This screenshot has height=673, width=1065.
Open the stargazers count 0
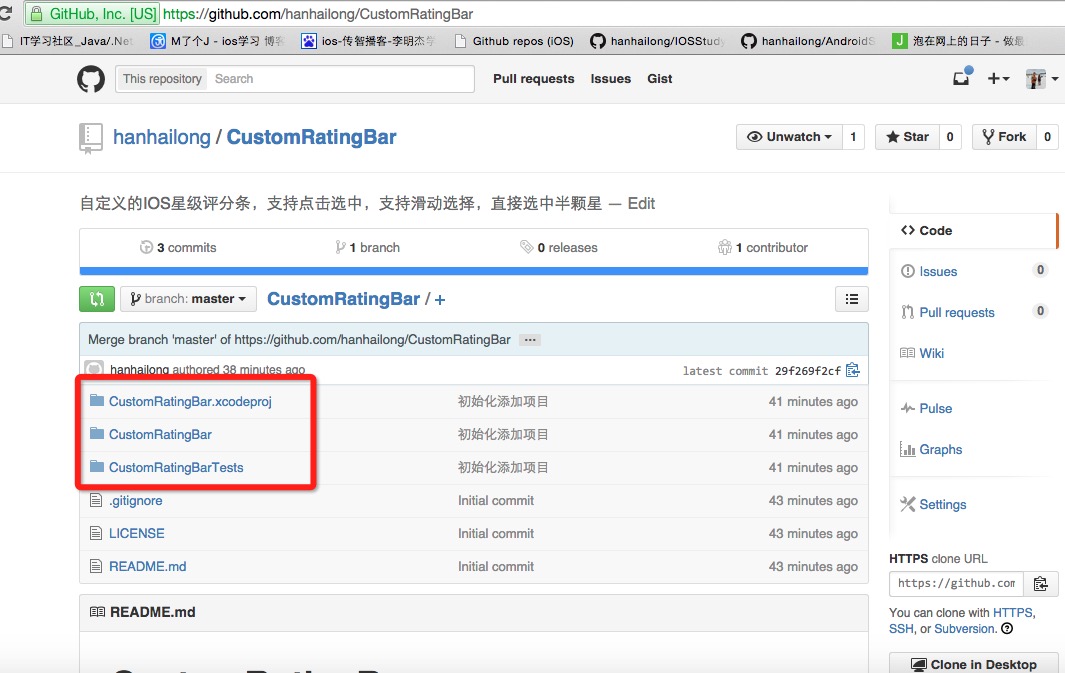tap(950, 137)
